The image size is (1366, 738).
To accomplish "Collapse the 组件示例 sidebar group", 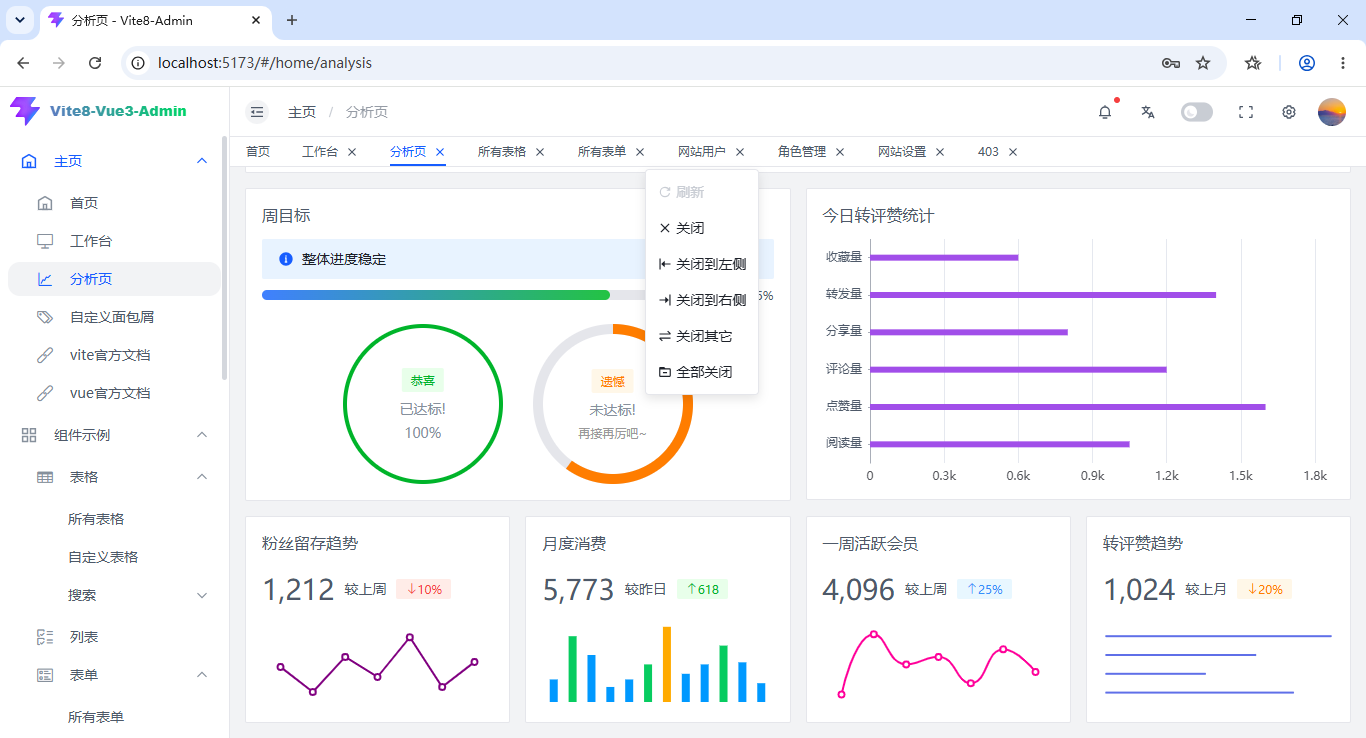I will click(202, 435).
